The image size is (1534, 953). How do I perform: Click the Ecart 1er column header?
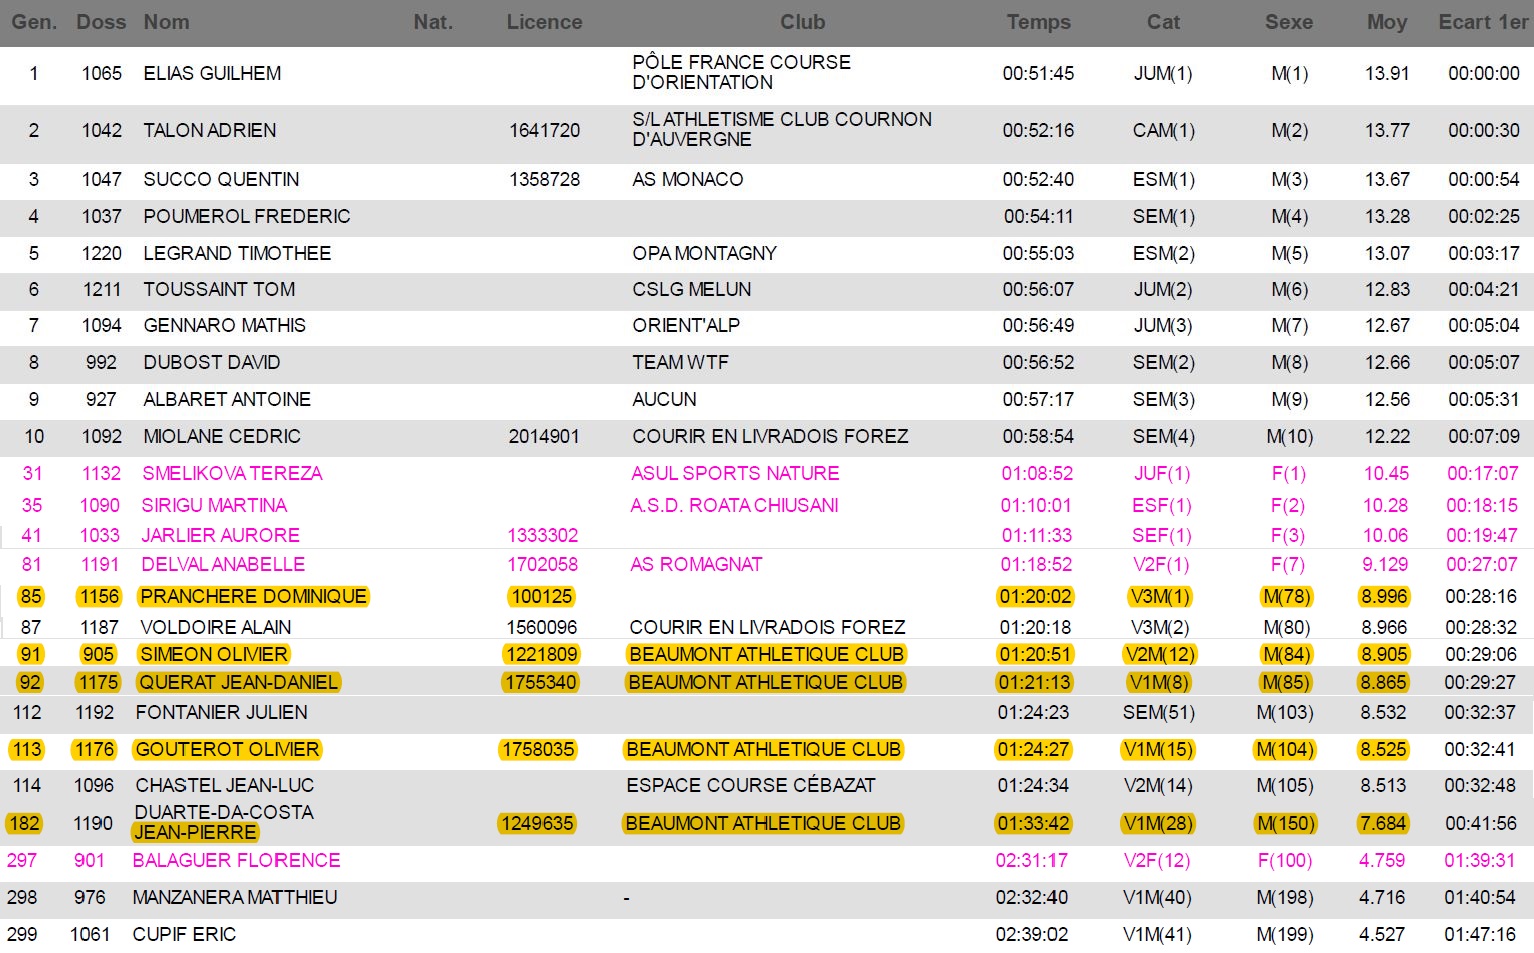1483,22
